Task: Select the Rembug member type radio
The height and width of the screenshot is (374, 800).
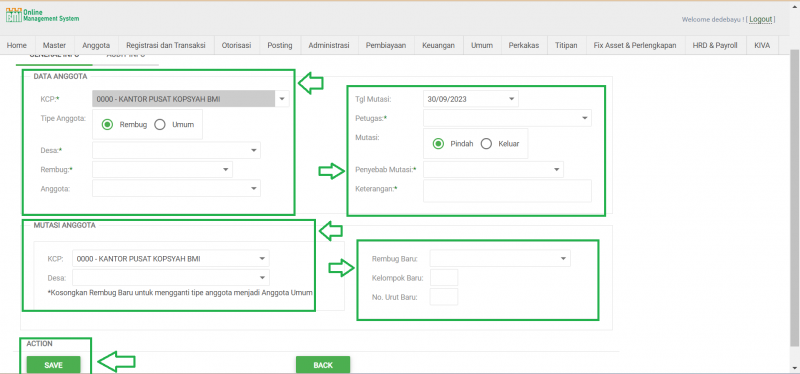Action: coord(107,124)
